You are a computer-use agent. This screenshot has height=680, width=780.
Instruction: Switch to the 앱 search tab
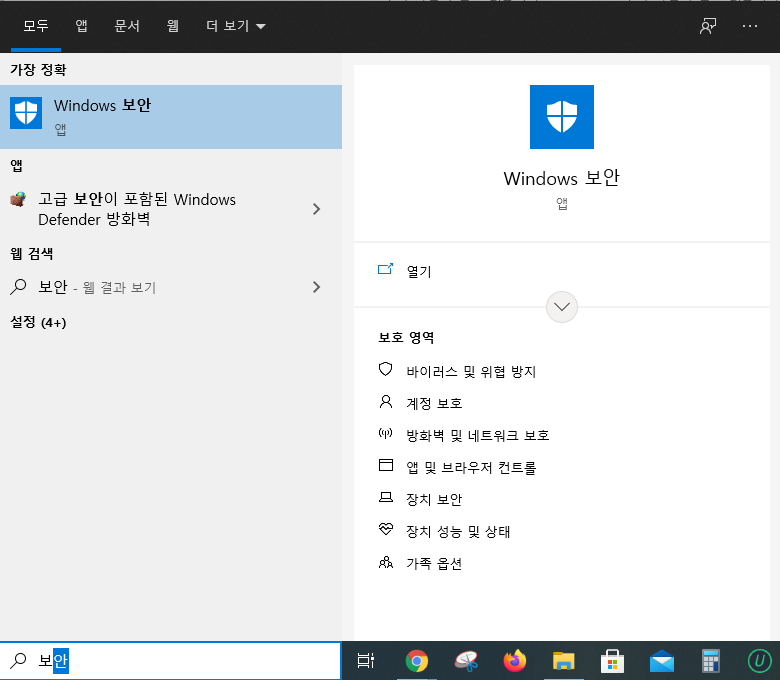point(82,26)
